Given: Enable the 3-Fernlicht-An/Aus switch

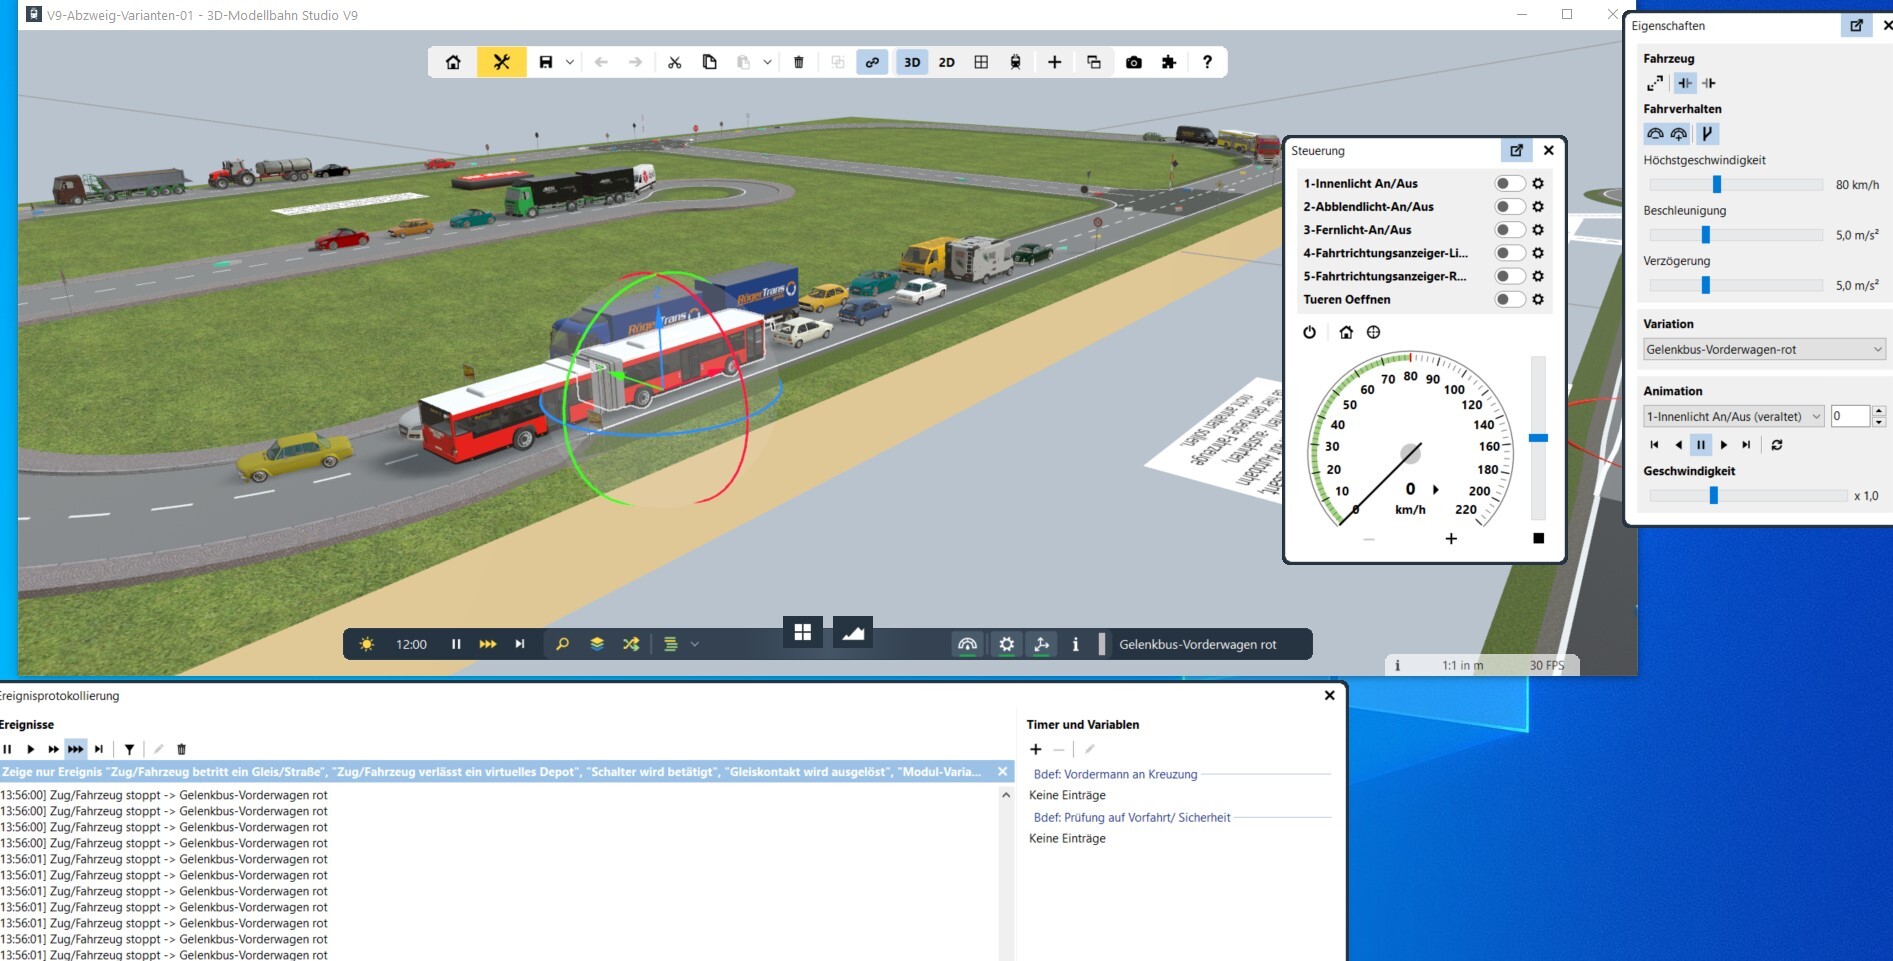Looking at the screenshot, I should (x=1509, y=230).
